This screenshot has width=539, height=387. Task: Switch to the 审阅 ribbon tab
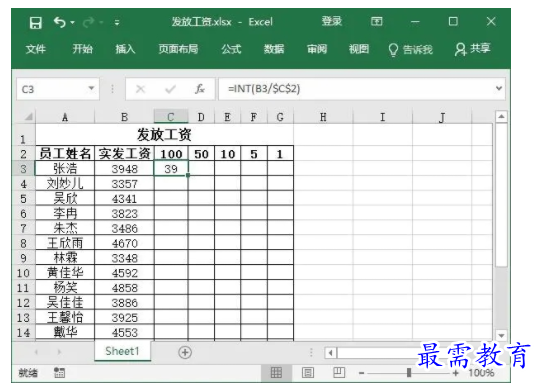click(317, 49)
